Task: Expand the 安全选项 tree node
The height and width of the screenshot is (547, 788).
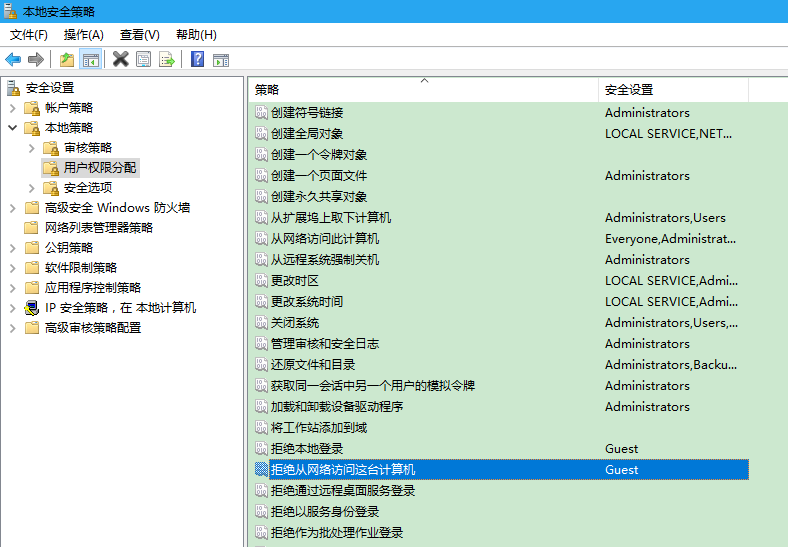Action: pos(32,188)
